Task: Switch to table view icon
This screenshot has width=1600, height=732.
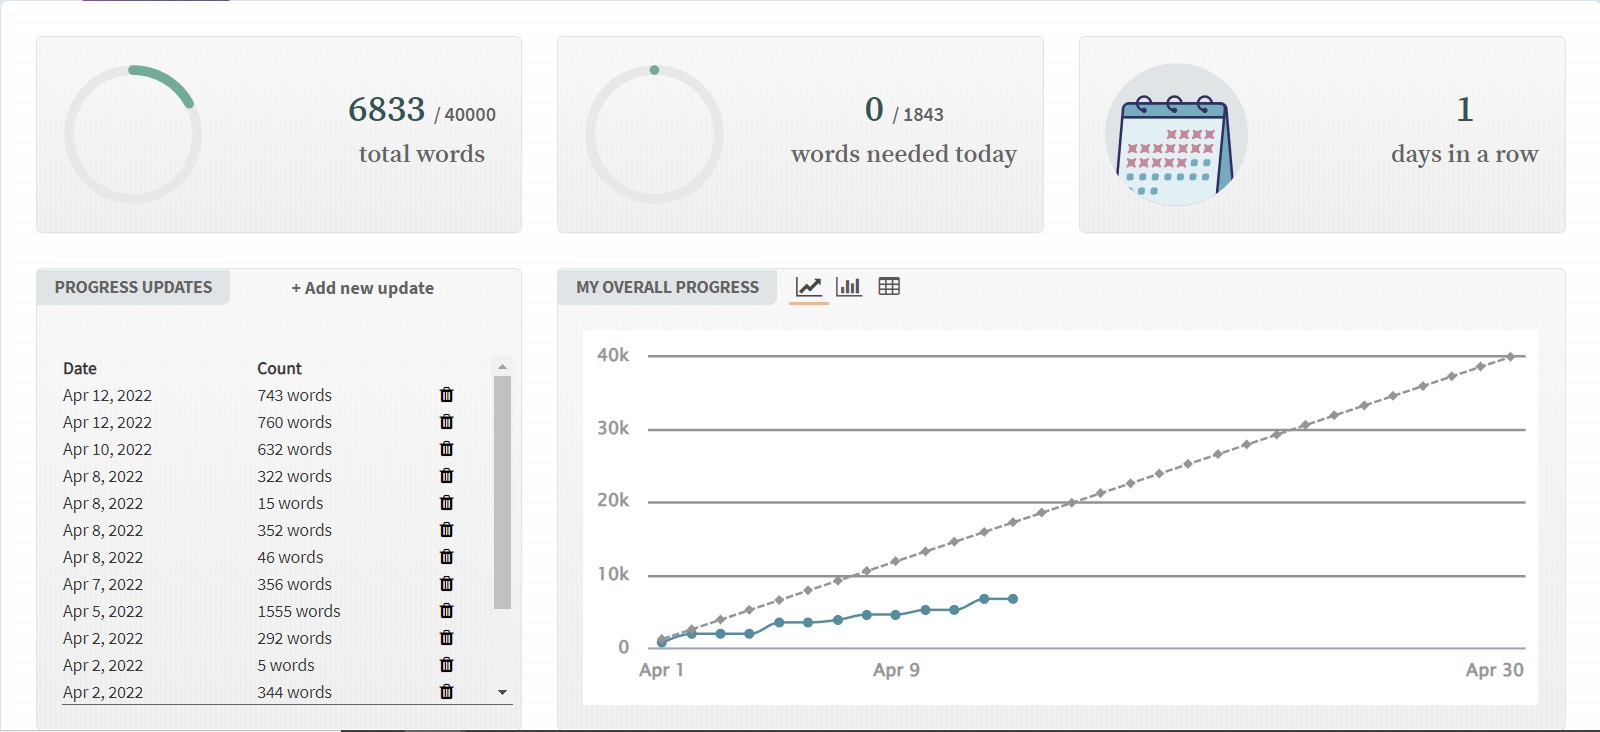Action: coord(889,287)
